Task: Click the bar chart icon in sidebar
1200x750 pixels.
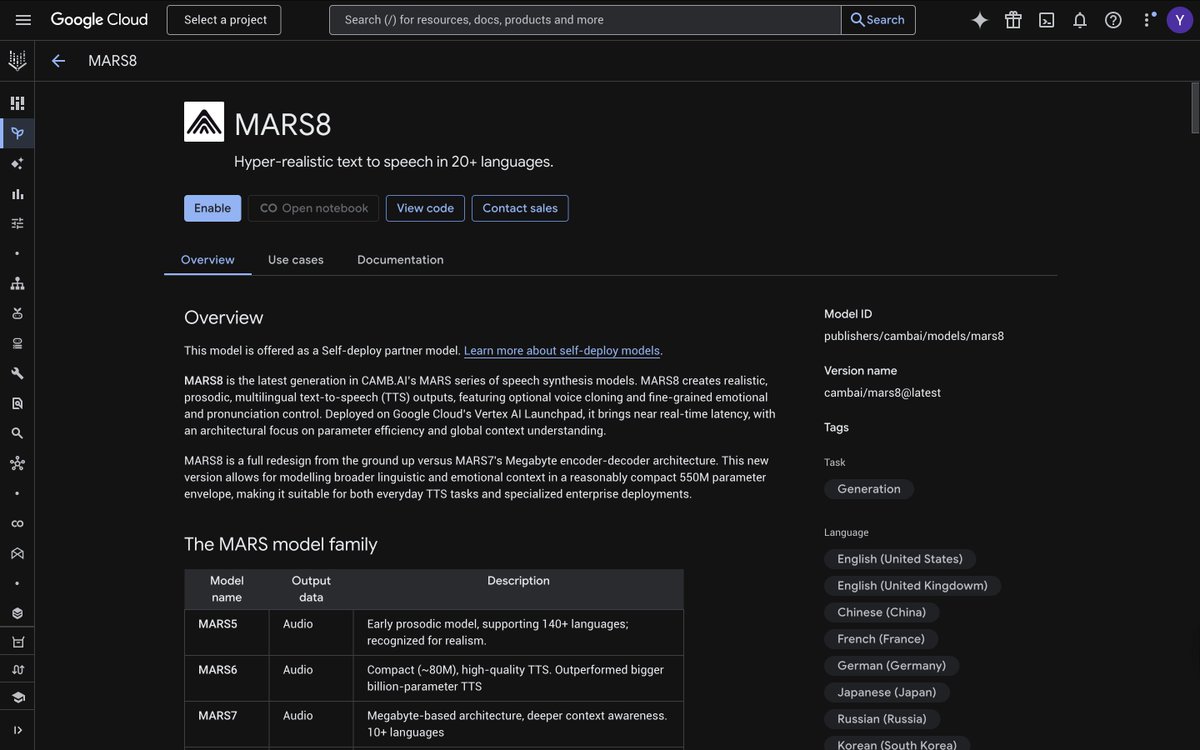Action: tap(17, 193)
